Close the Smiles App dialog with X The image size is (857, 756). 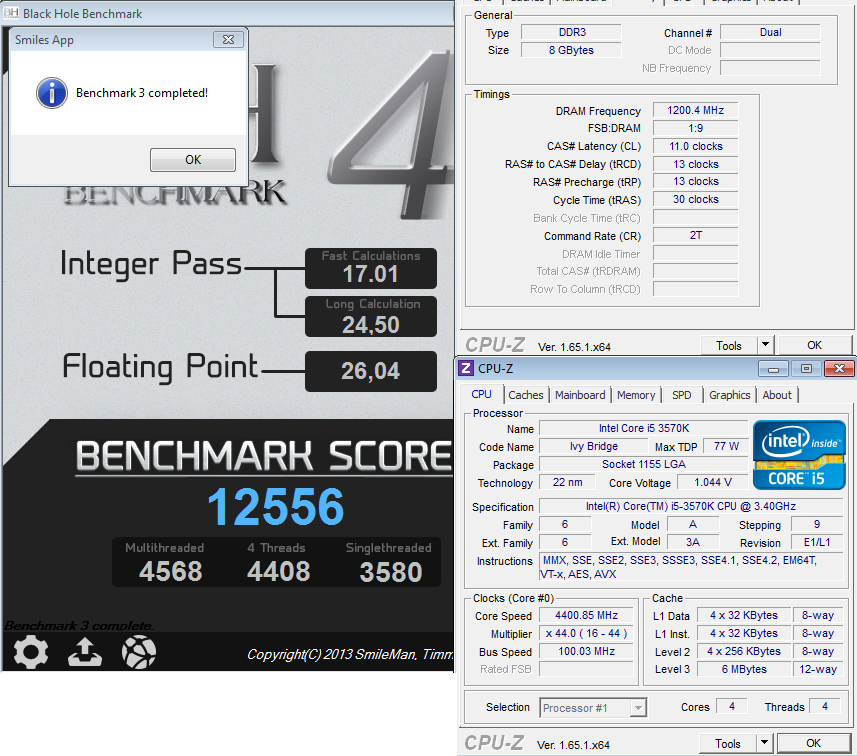click(x=228, y=39)
